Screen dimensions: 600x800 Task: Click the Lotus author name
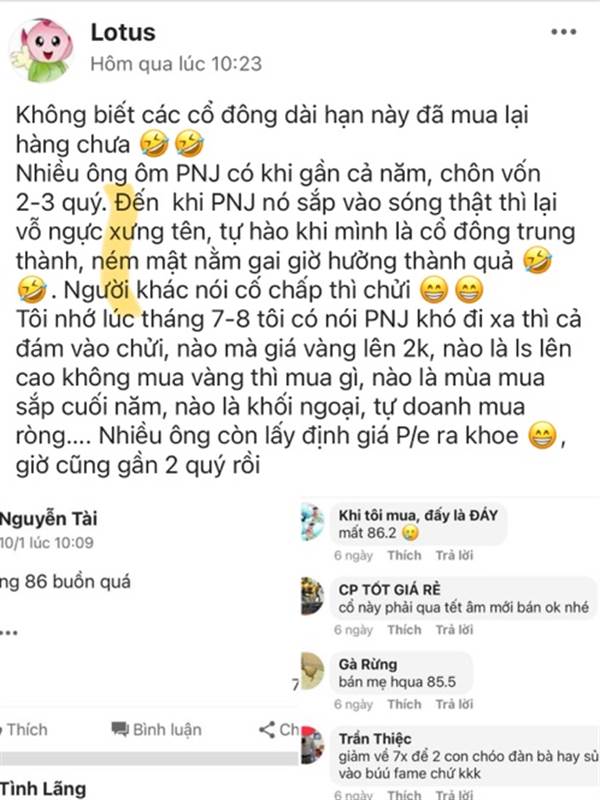click(123, 33)
